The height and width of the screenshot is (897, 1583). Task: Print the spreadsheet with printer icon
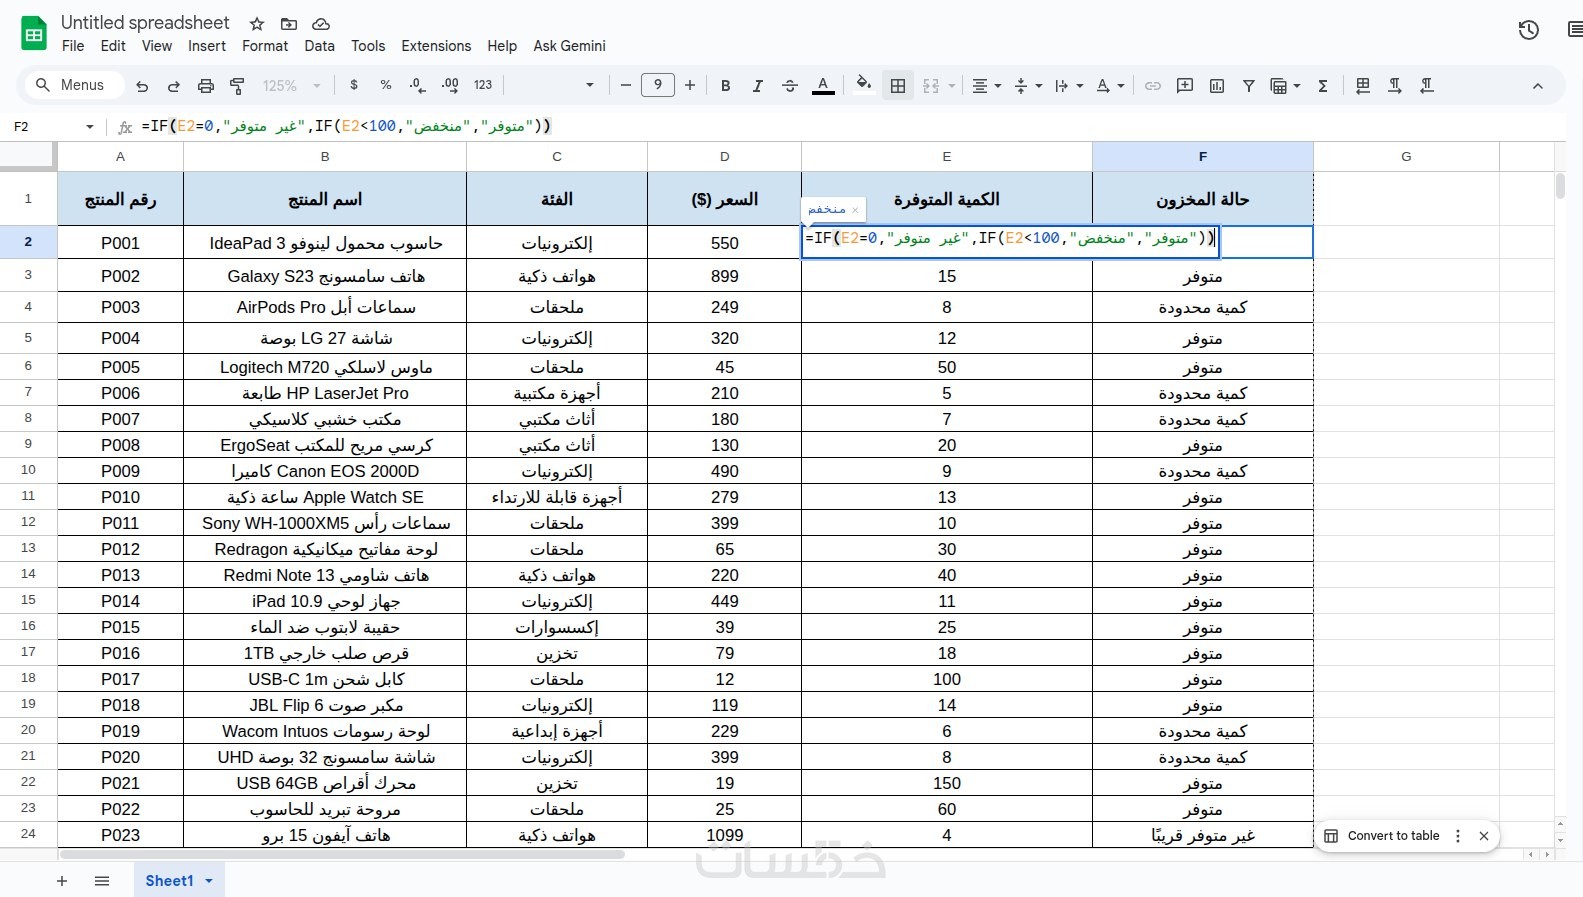(x=206, y=86)
